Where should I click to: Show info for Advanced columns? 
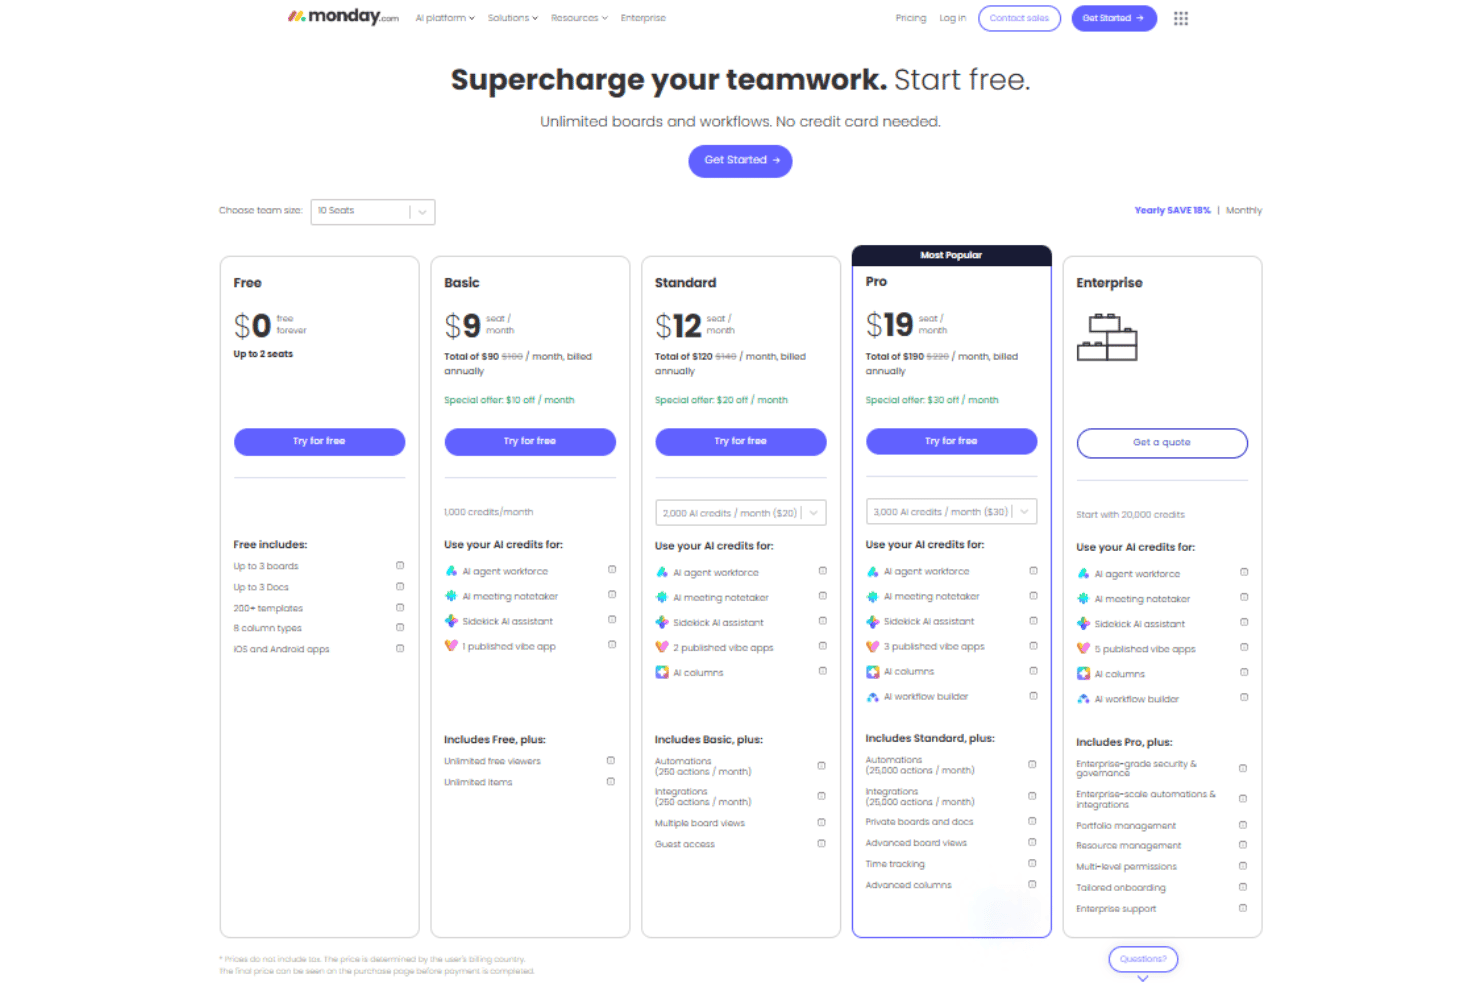click(x=1032, y=884)
